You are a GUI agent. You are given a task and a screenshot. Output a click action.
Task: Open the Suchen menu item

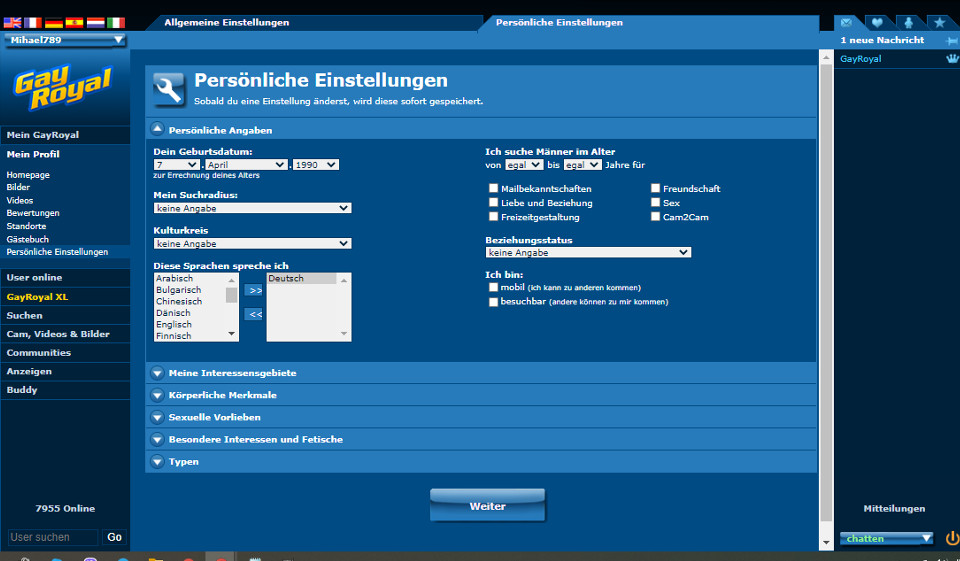tap(25, 315)
